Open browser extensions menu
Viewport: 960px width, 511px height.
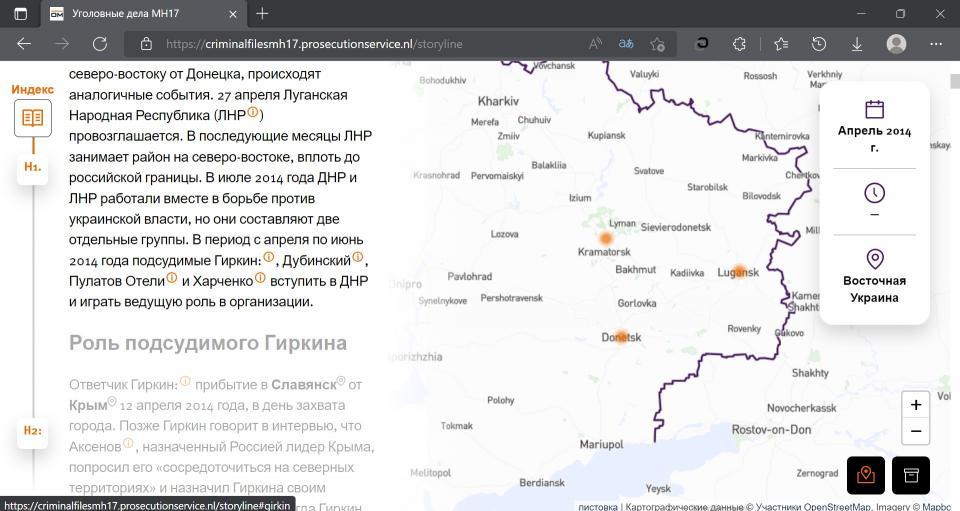click(x=740, y=44)
